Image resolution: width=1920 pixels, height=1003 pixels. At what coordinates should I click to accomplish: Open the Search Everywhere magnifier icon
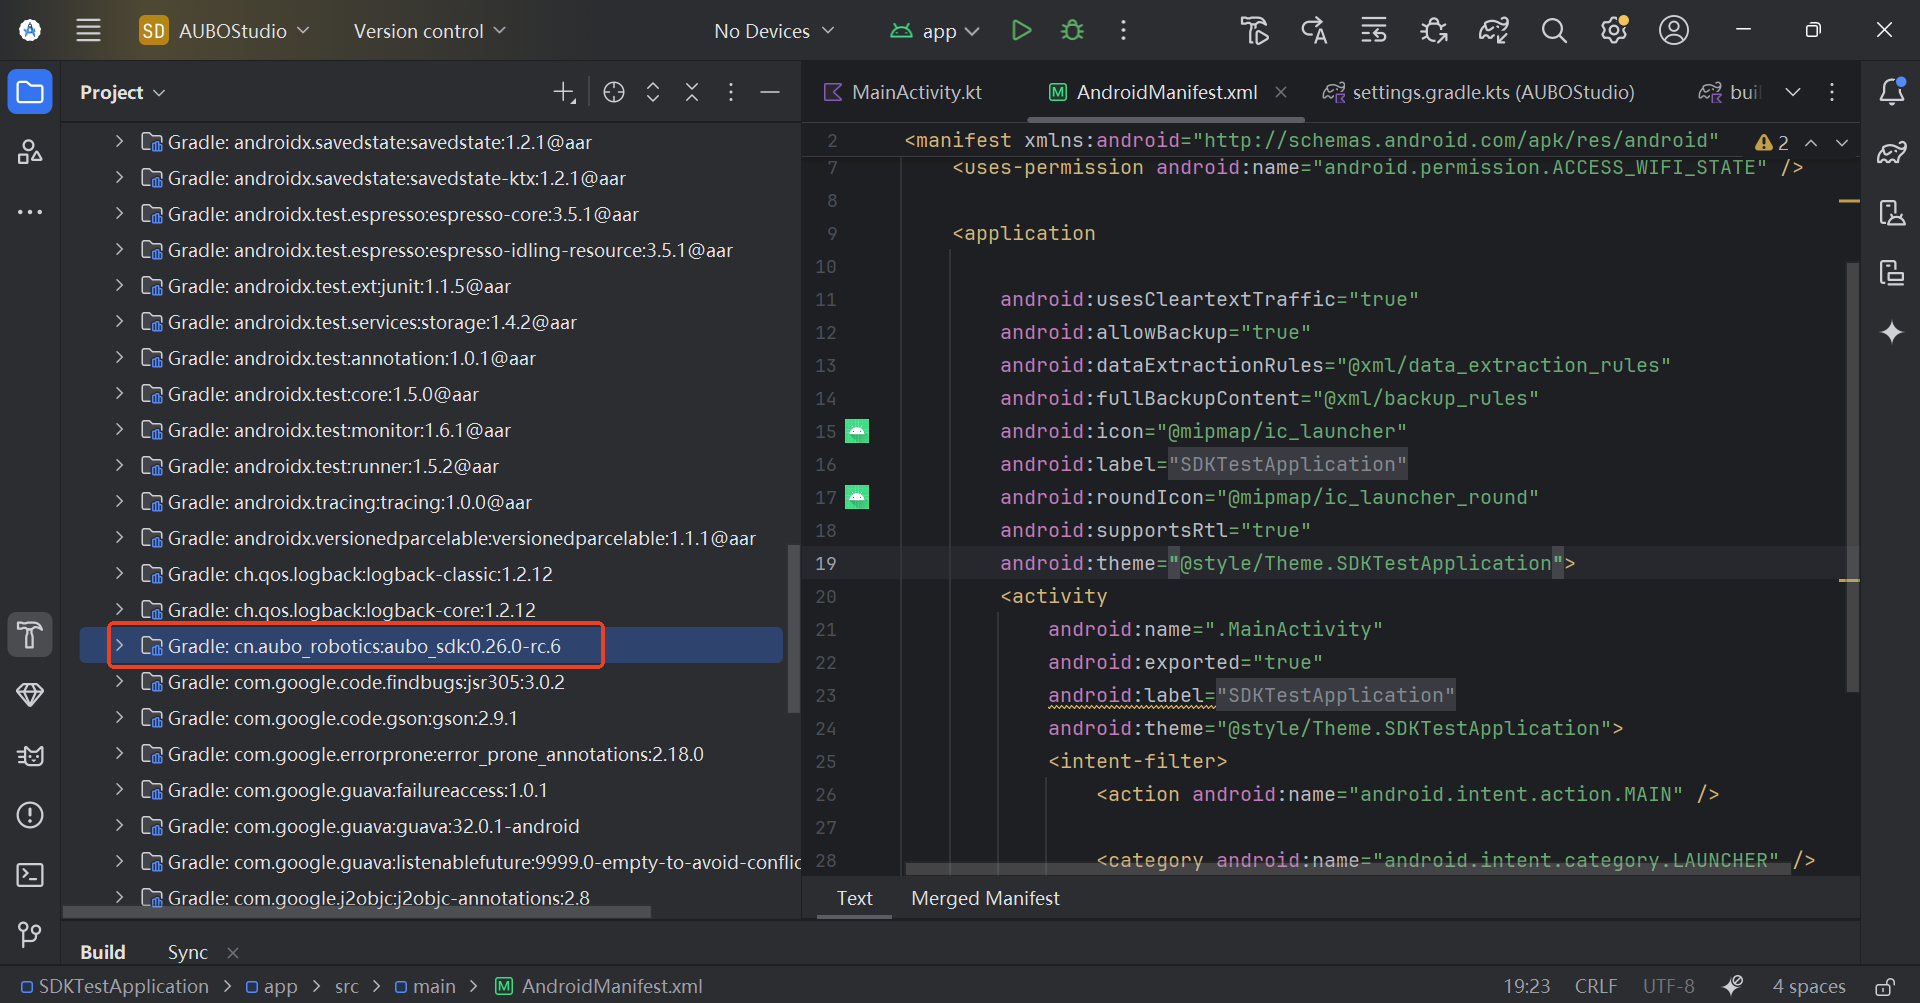(x=1553, y=30)
